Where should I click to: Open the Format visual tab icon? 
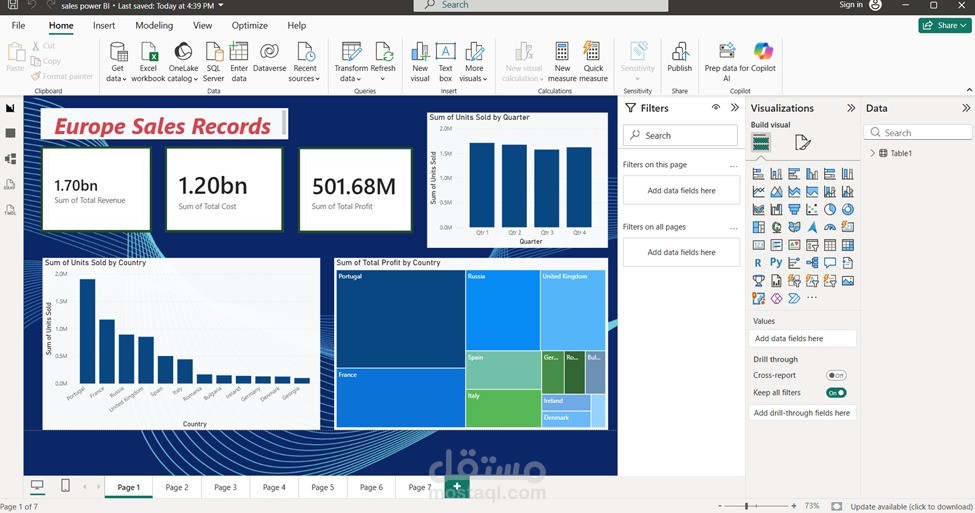(x=802, y=143)
